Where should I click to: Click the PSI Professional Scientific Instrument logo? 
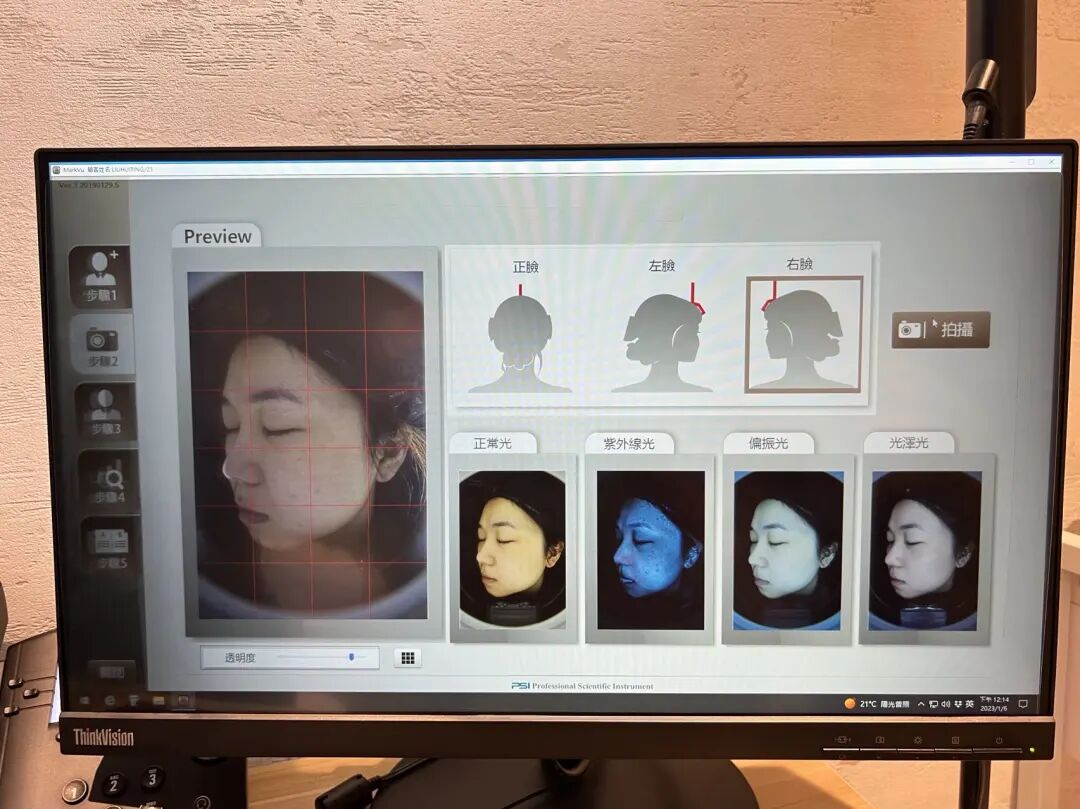coord(583,686)
